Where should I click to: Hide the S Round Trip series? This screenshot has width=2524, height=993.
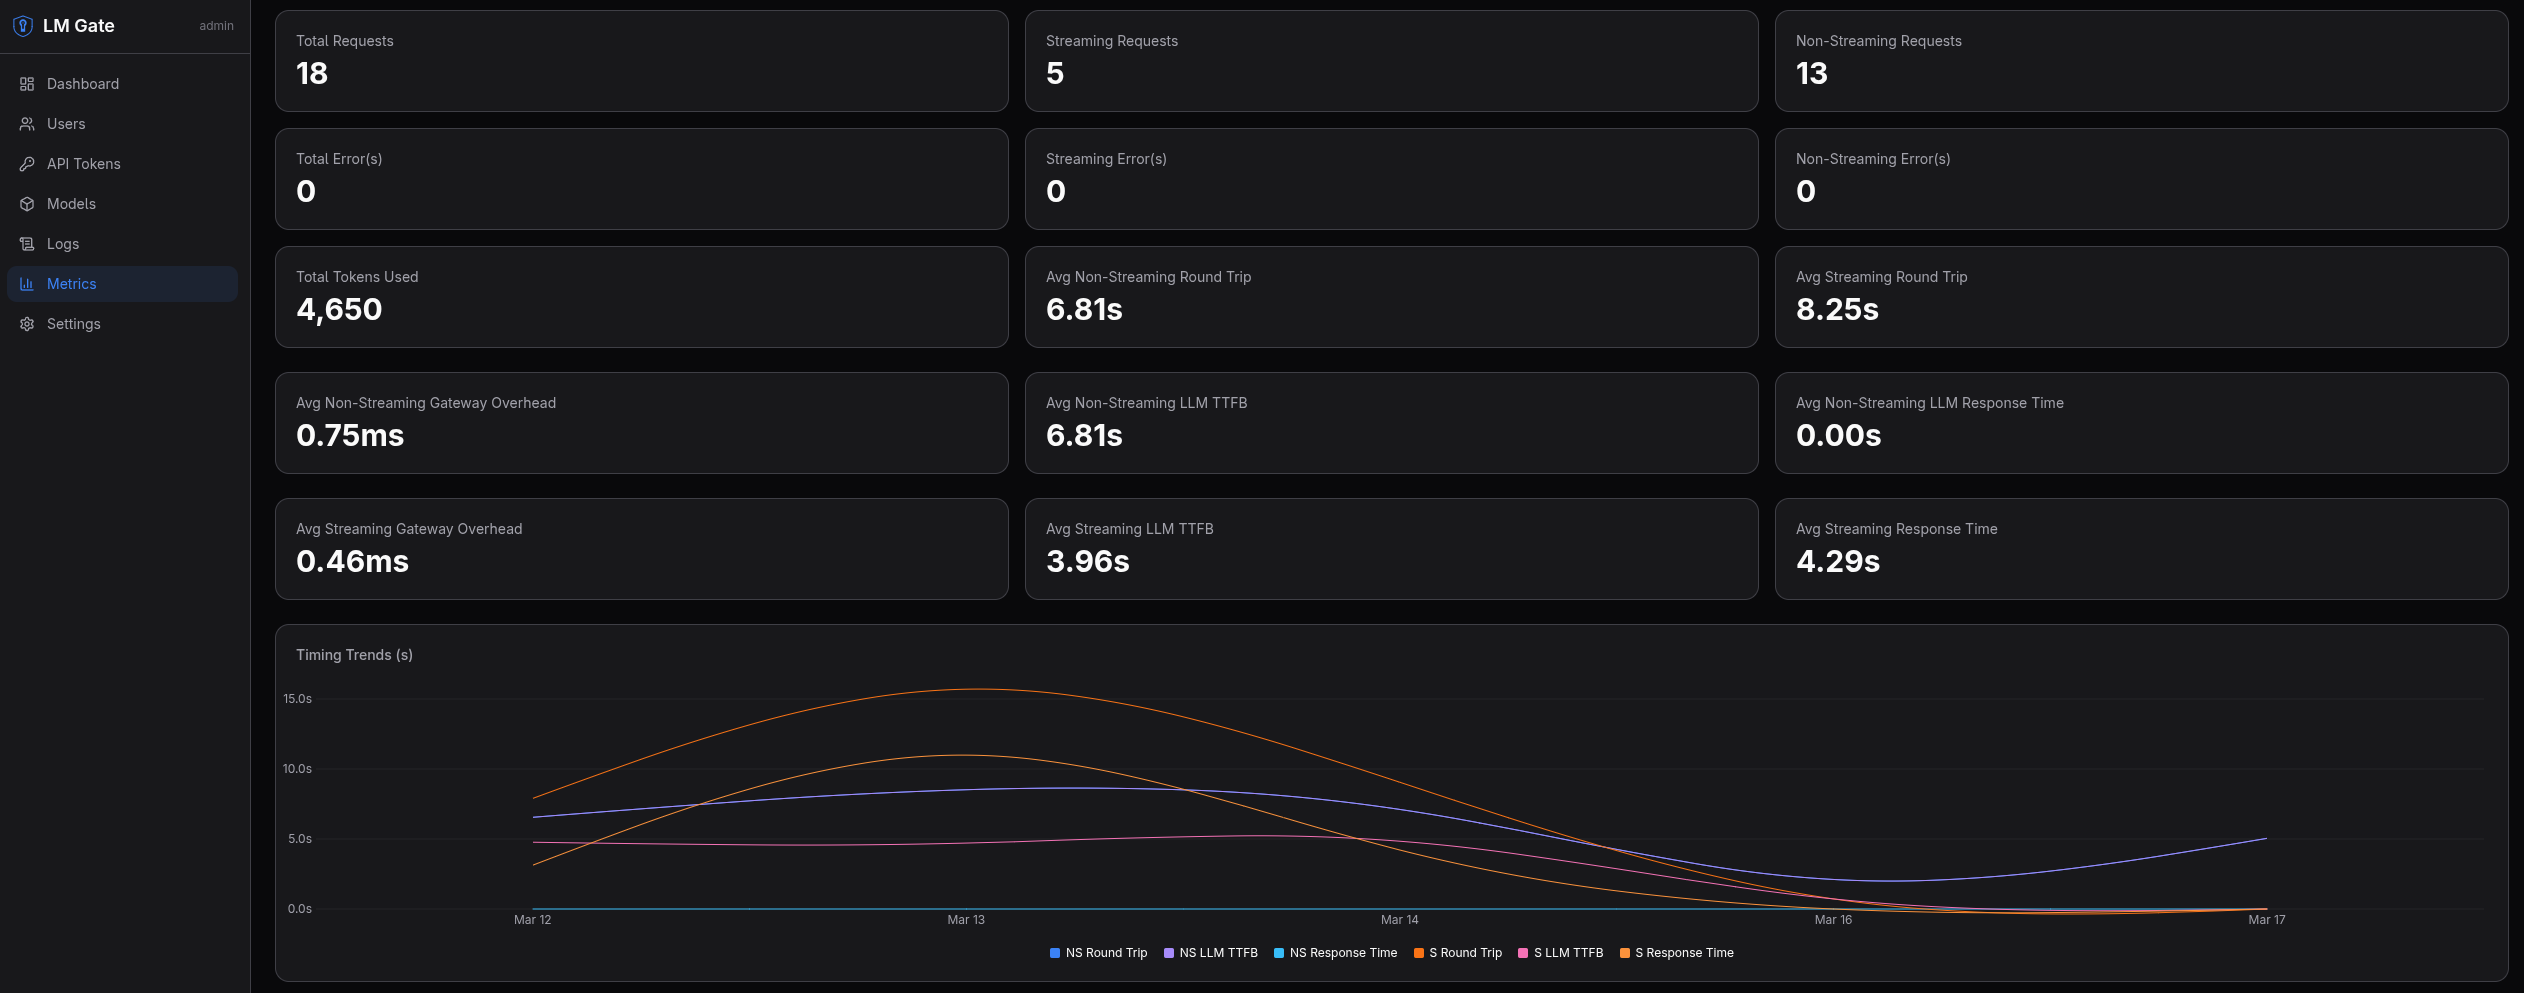tap(1457, 953)
